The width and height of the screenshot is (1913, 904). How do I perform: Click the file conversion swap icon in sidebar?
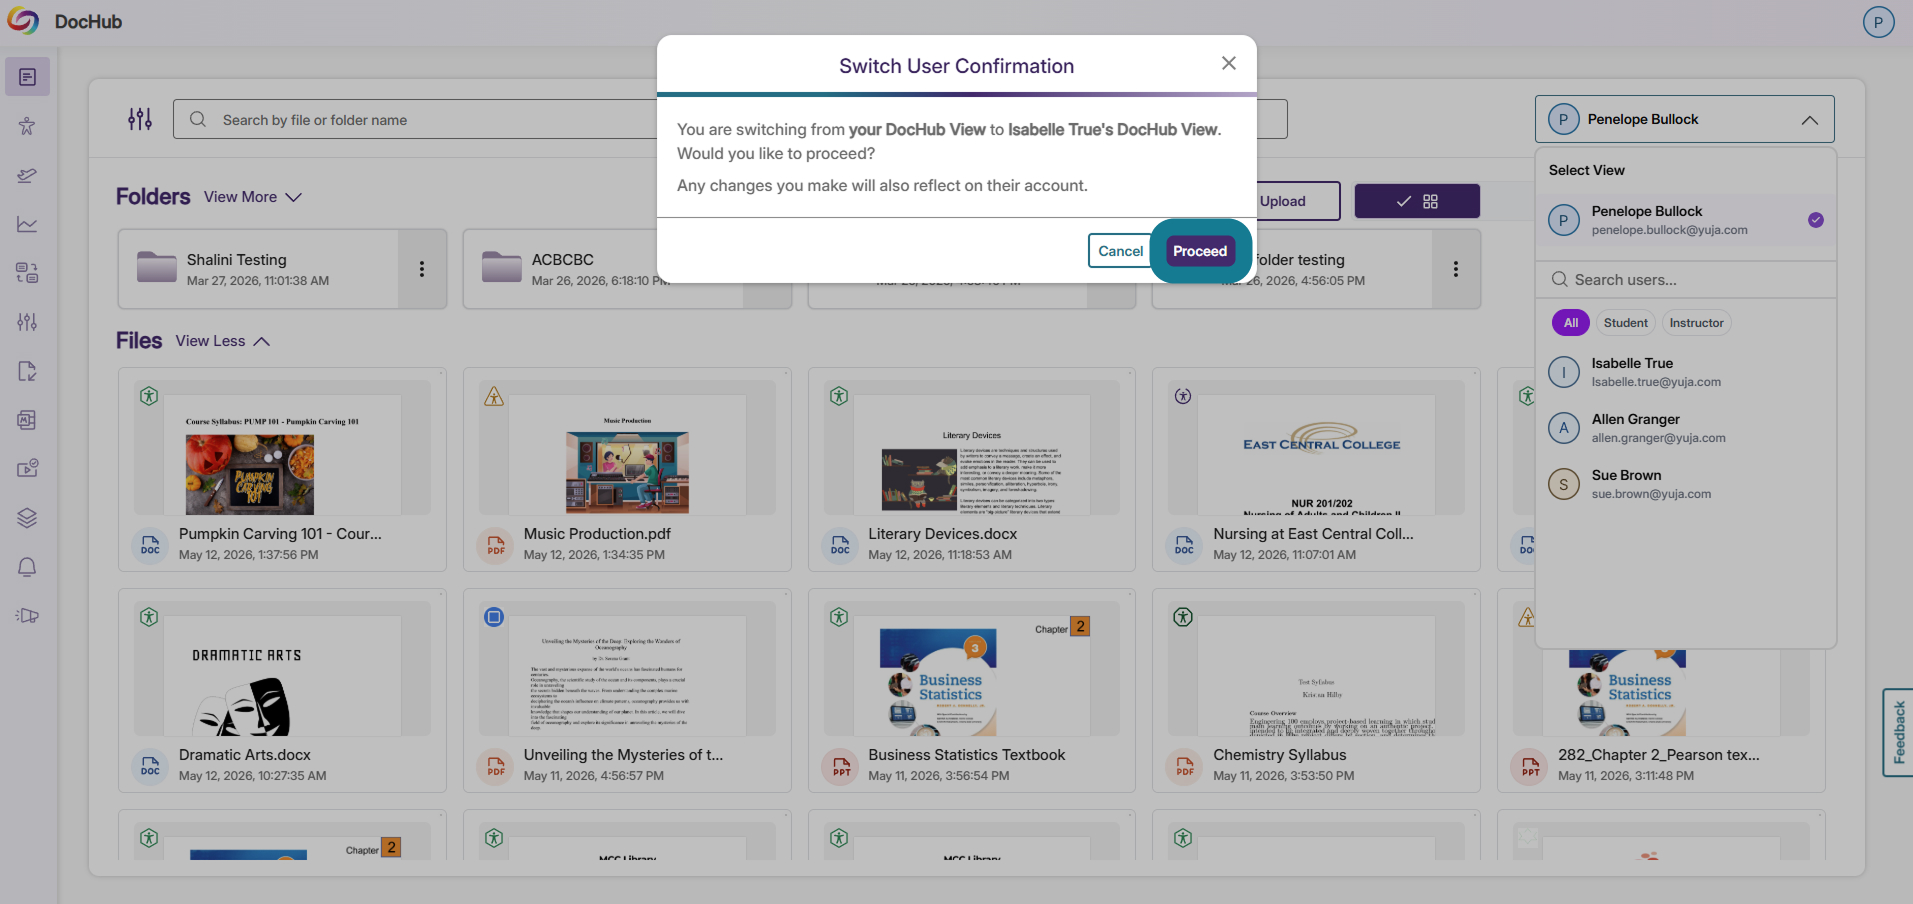click(27, 273)
